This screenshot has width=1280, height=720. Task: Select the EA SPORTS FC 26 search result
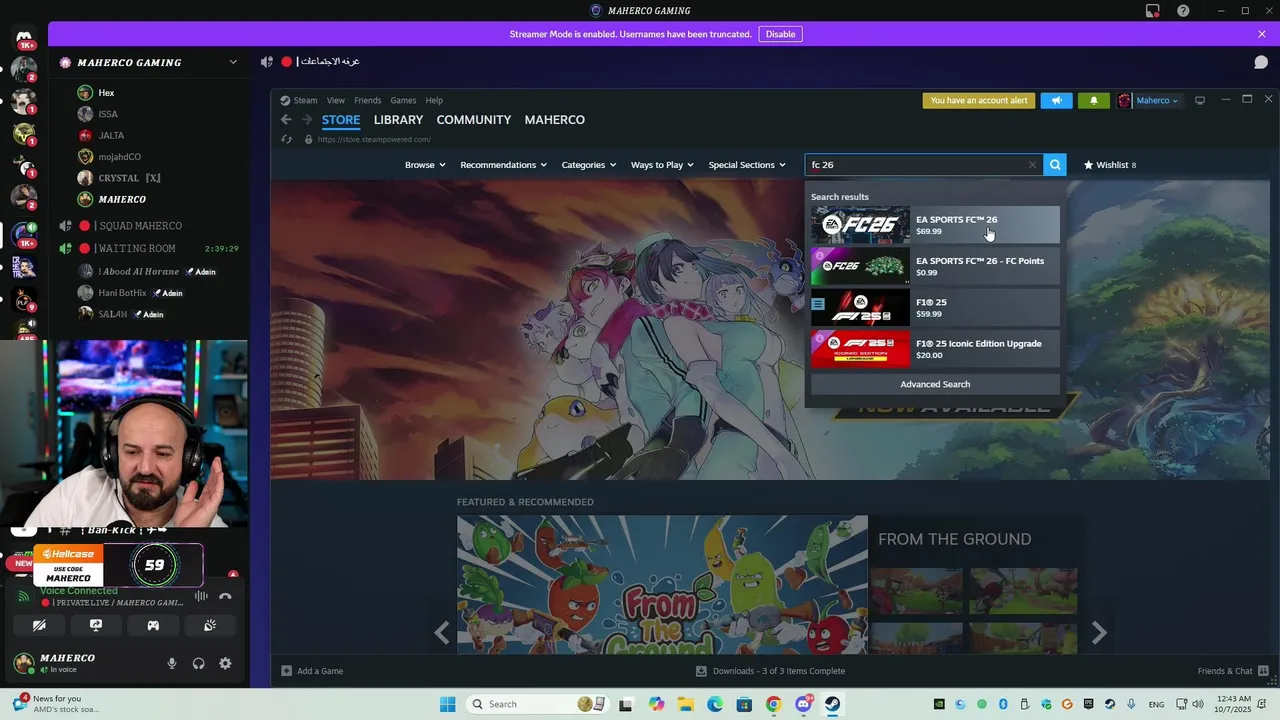(x=935, y=225)
